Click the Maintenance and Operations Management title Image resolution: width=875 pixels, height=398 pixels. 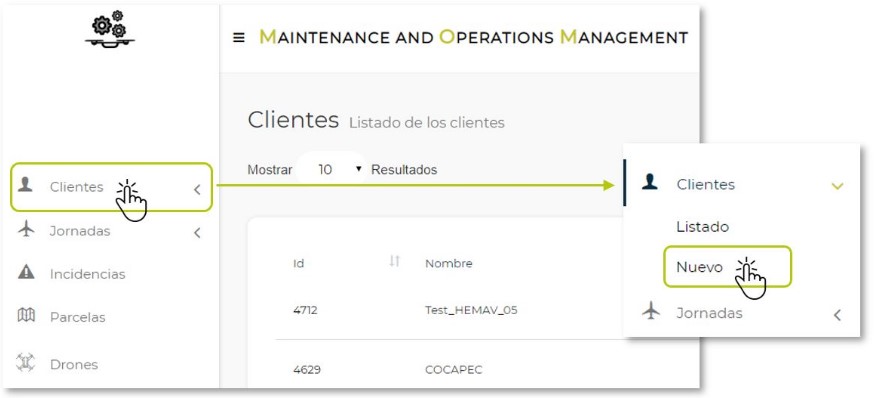coord(474,37)
